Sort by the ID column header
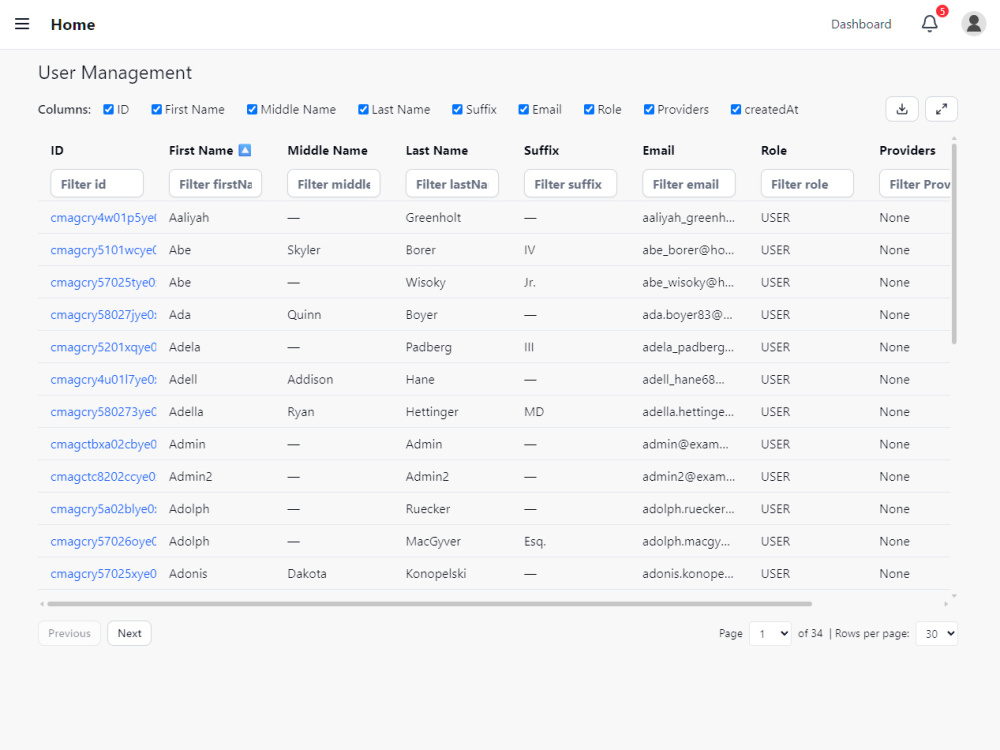Screen dimensions: 1000x750 click(x=57, y=151)
